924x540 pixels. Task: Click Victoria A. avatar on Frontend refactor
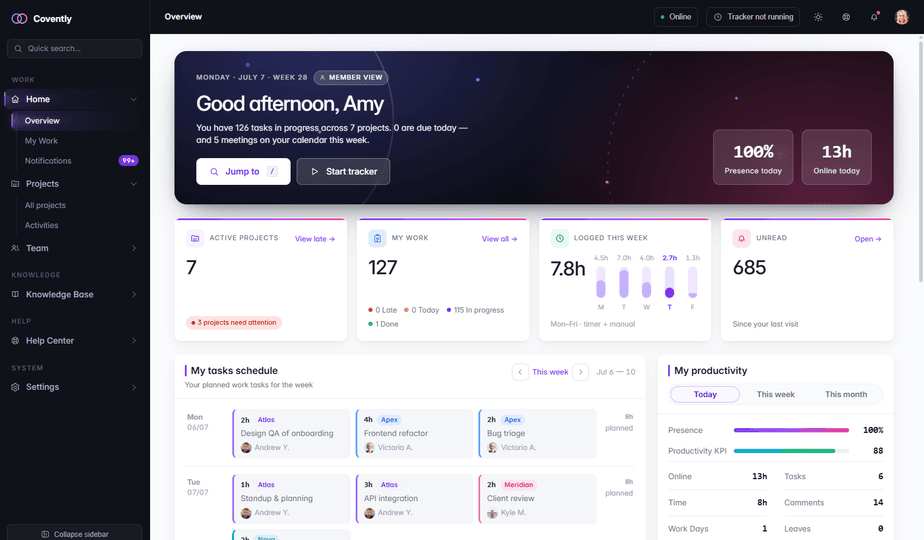[x=369, y=447]
